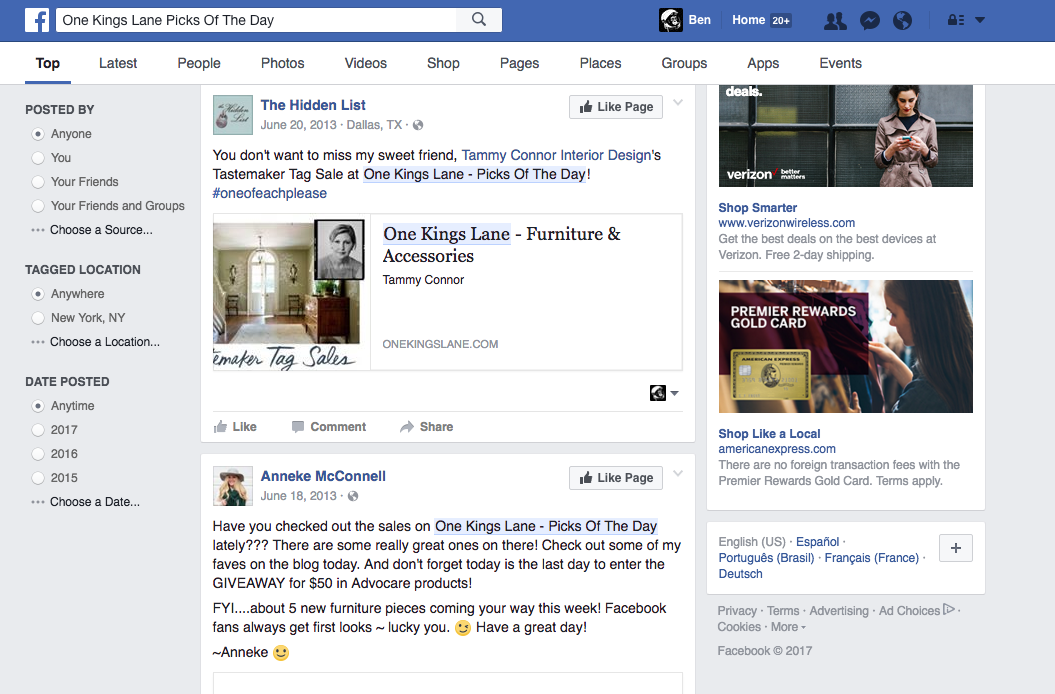This screenshot has width=1055, height=694.
Task: Click Like Page for The Hidden List
Action: (616, 106)
